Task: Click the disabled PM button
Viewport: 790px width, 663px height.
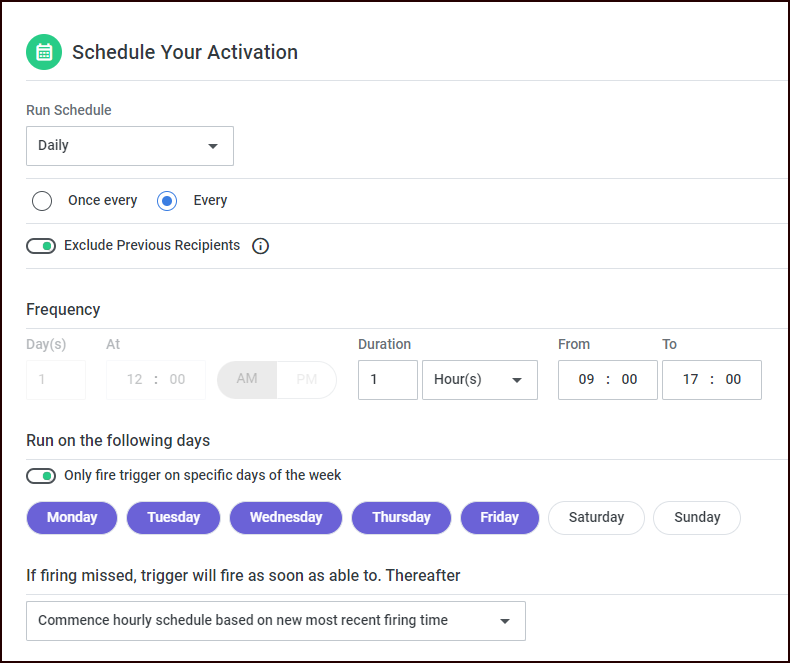Action: coord(306,380)
